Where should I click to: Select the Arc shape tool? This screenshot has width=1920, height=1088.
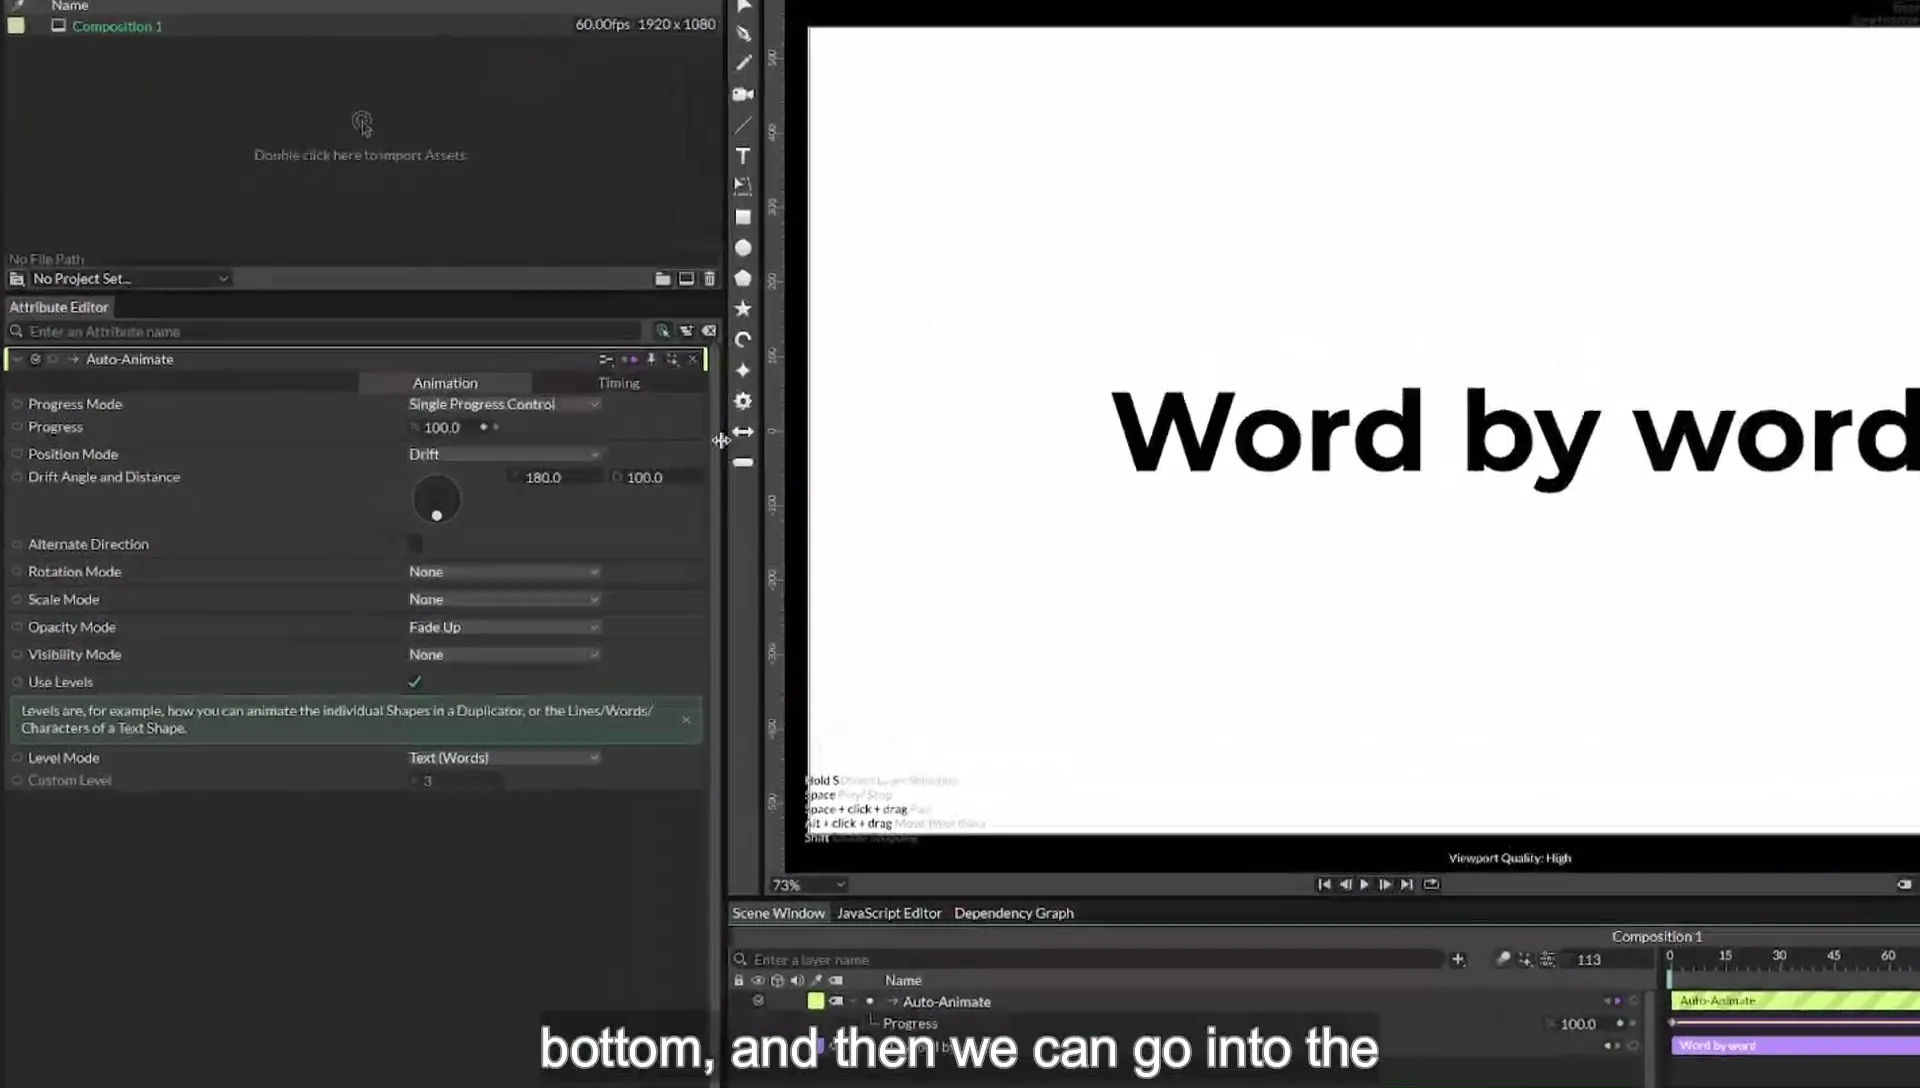pyautogui.click(x=743, y=340)
